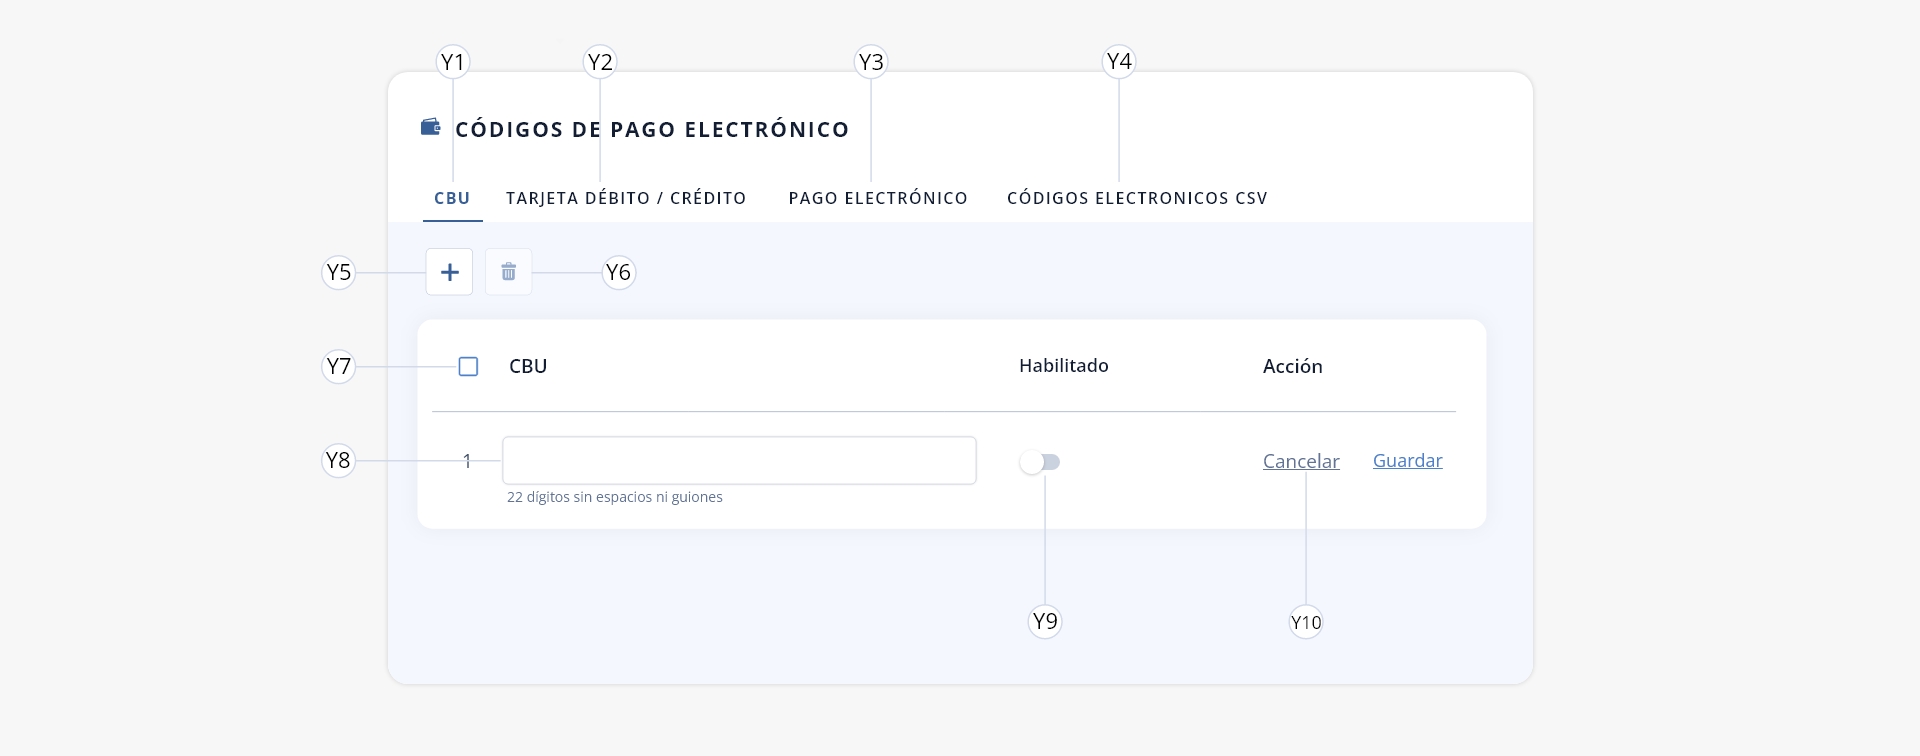The image size is (1920, 756).
Task: Click the Y5 annotation marker
Action: [x=339, y=272]
